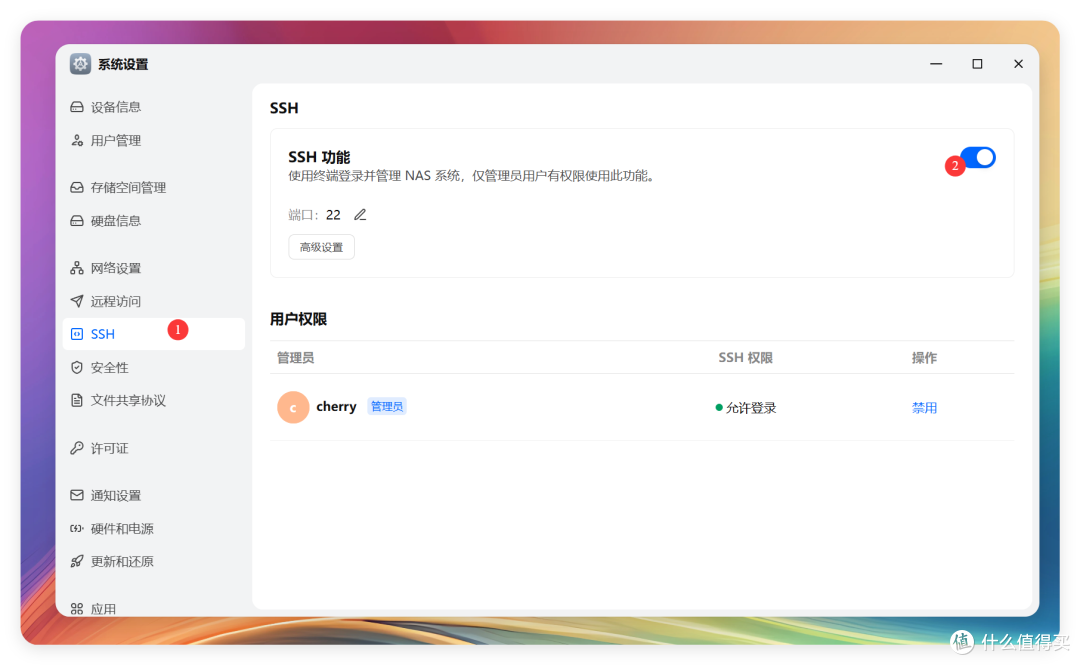This screenshot has width=1080, height=665.
Task: Click the SSH terminal icon in sidebar
Action: [x=76, y=334]
